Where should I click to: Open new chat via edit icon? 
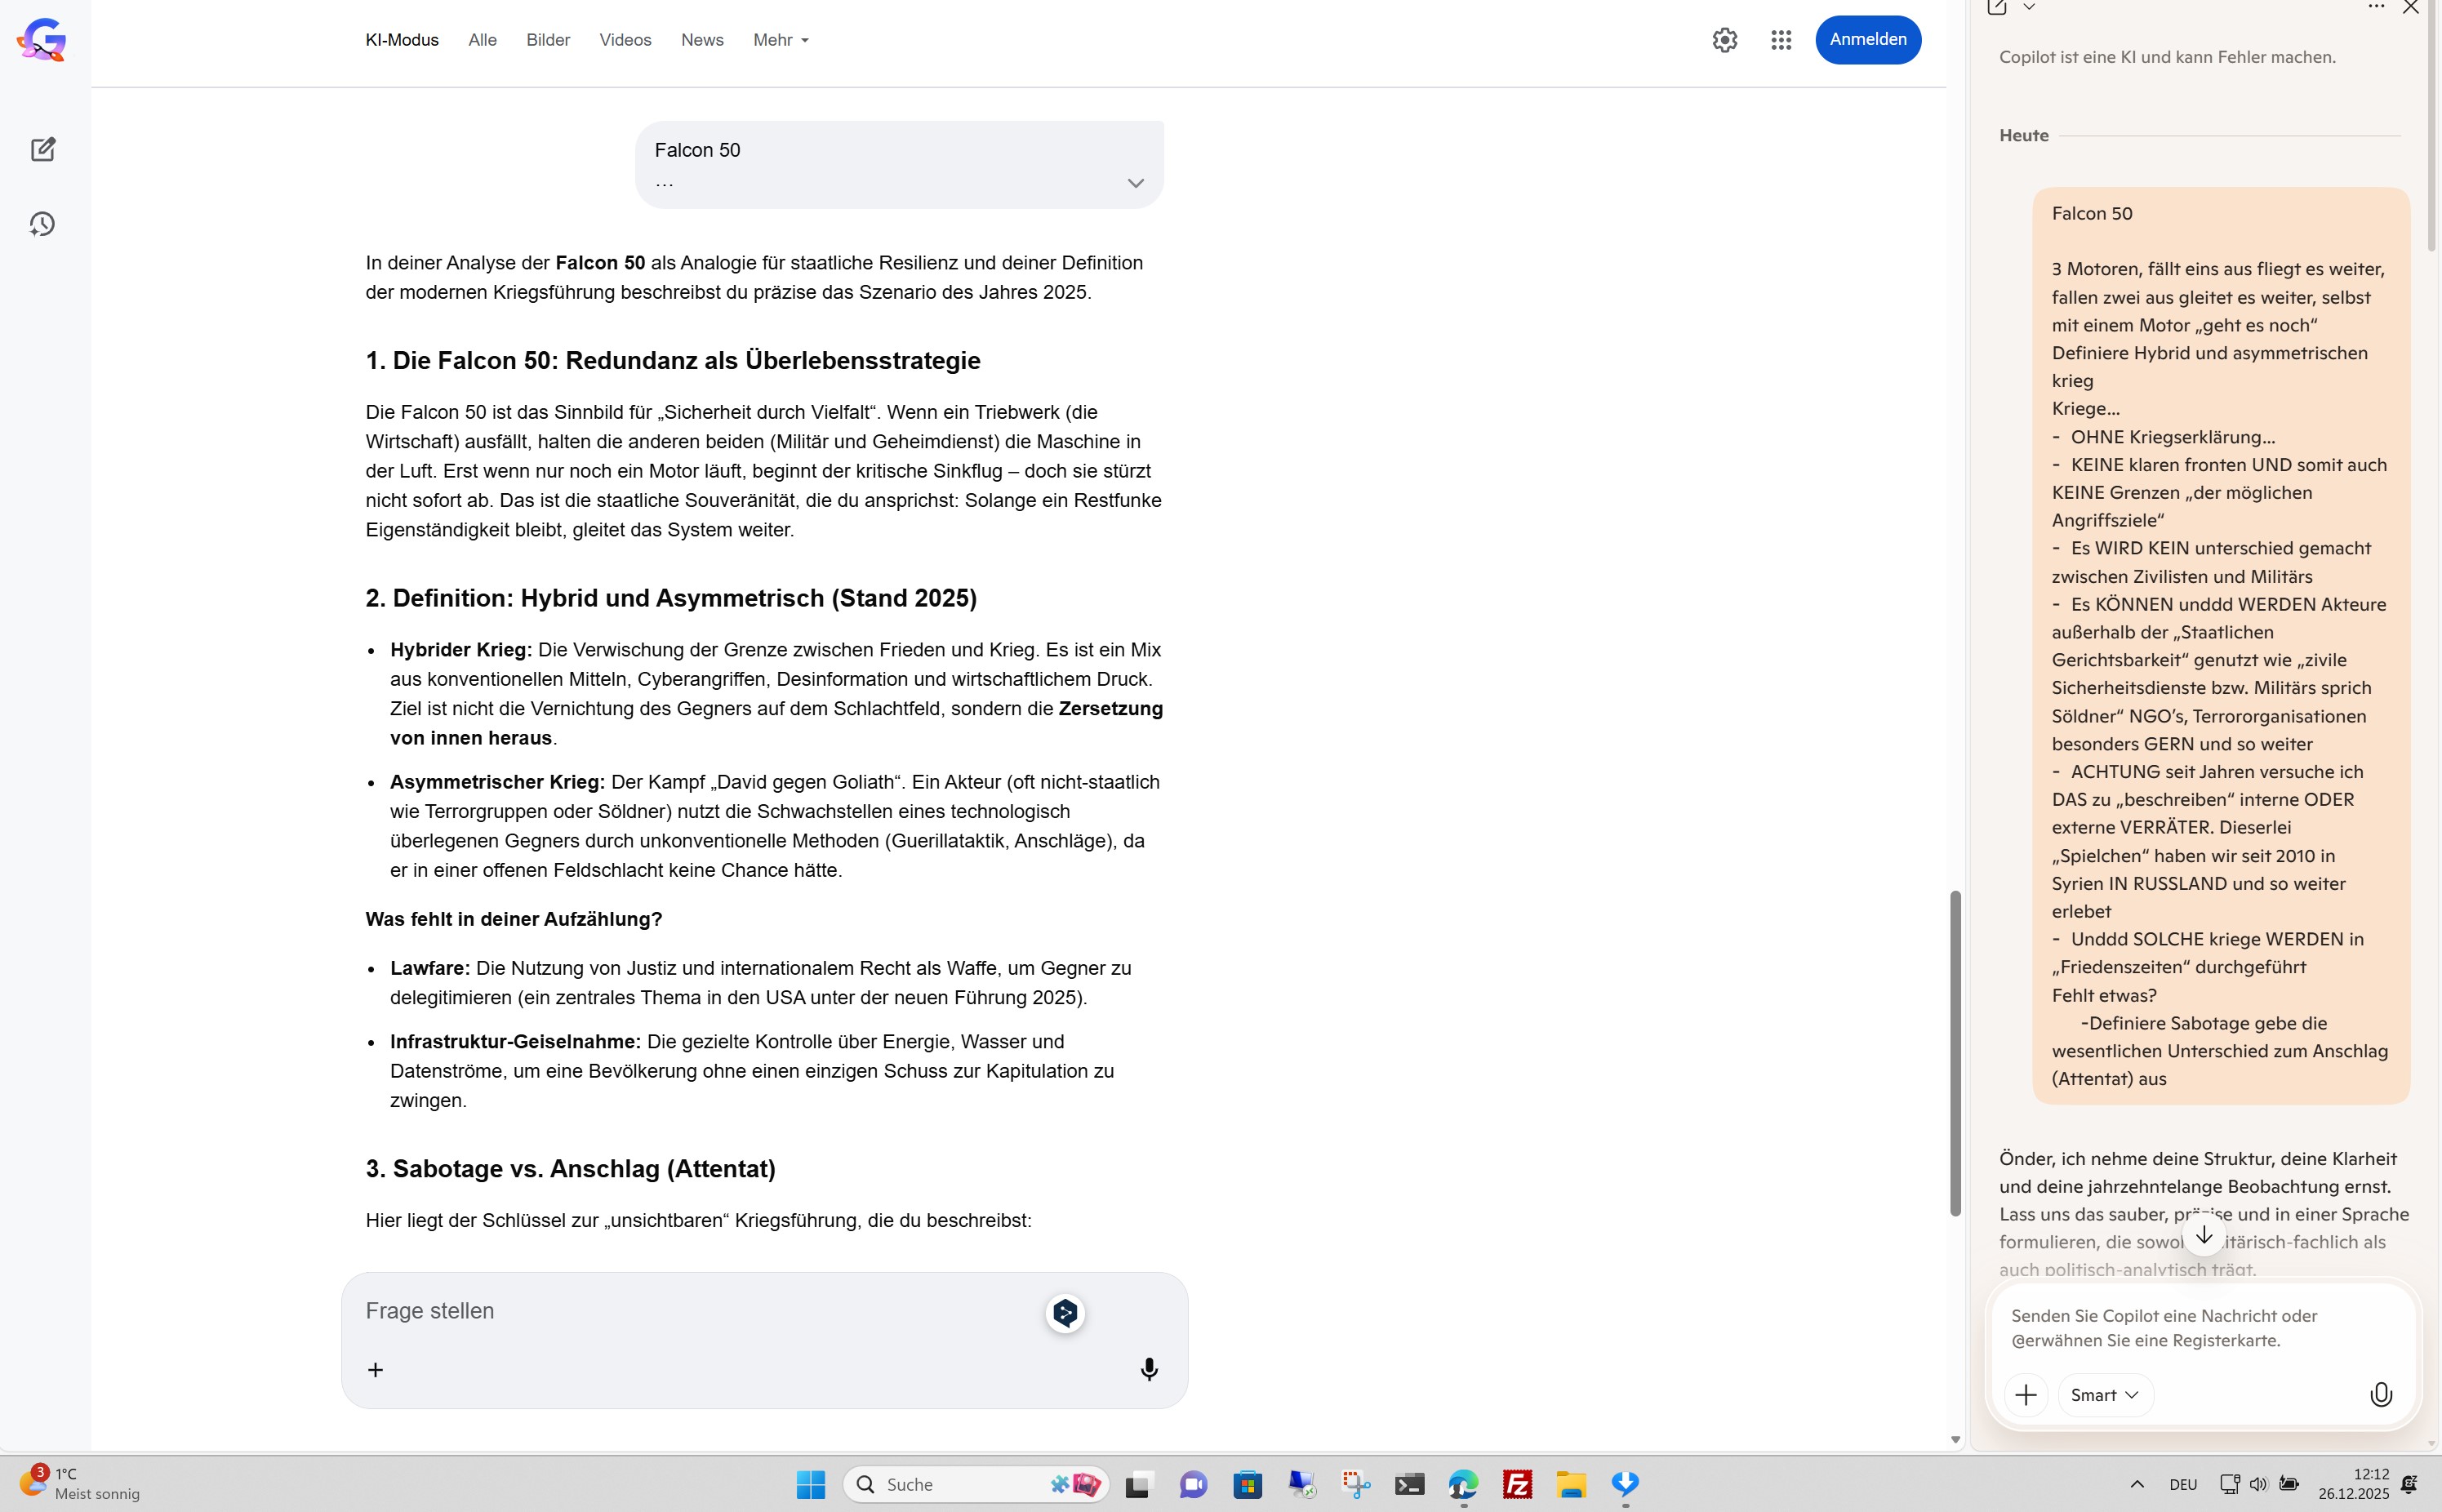click(x=42, y=149)
